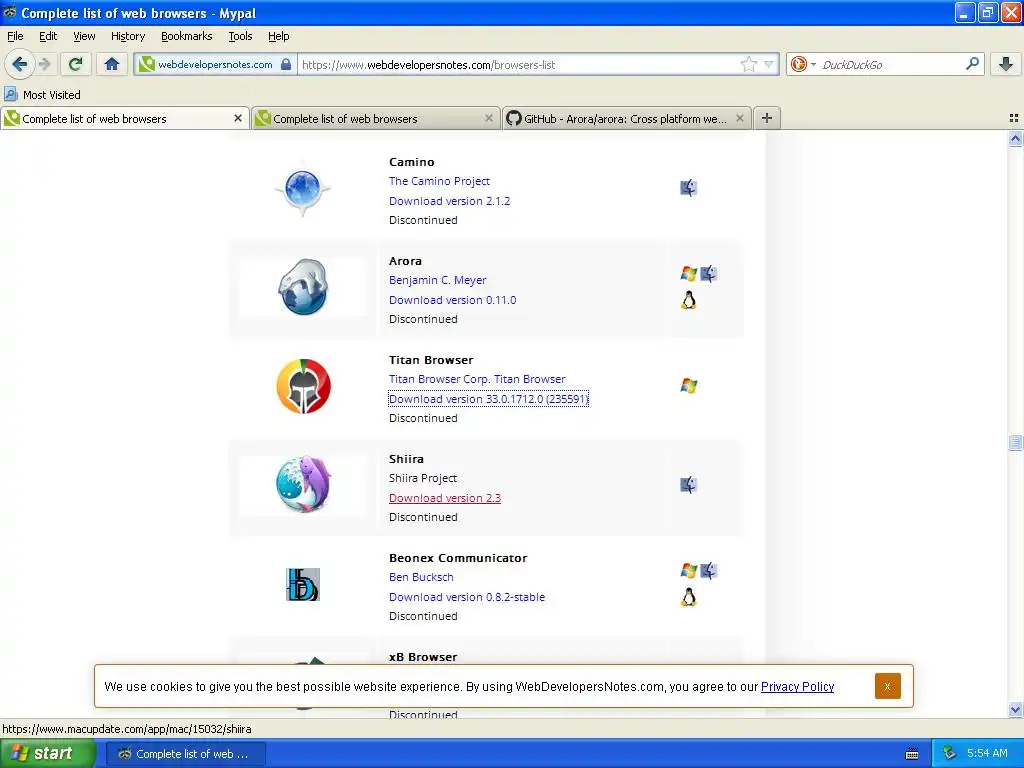Click Shiira Download version 2.3 link

[445, 498]
